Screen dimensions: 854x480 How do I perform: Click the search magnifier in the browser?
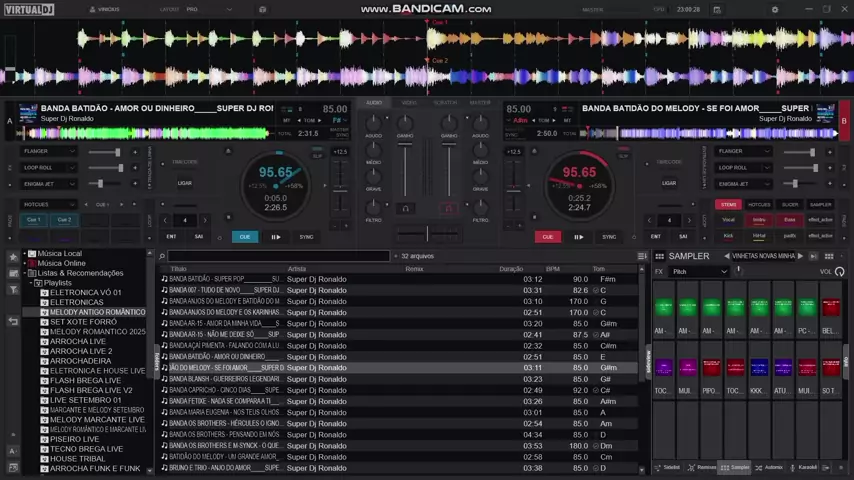coord(162,256)
